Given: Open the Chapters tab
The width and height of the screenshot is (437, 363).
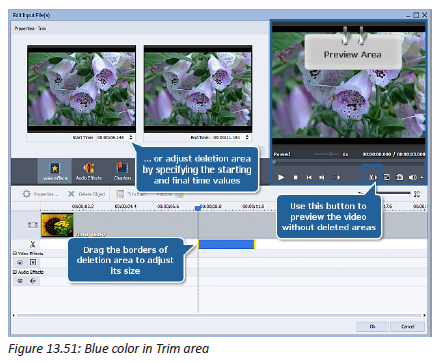Looking at the screenshot, I should coord(122,171).
